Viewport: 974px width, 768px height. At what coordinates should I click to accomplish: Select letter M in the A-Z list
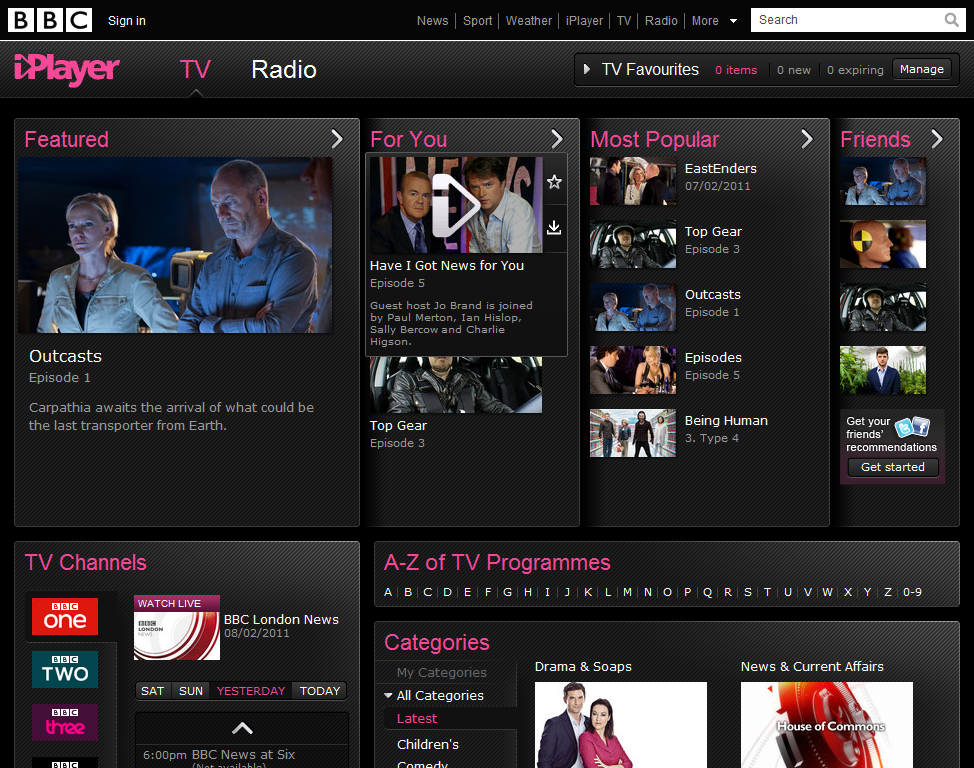(x=627, y=592)
